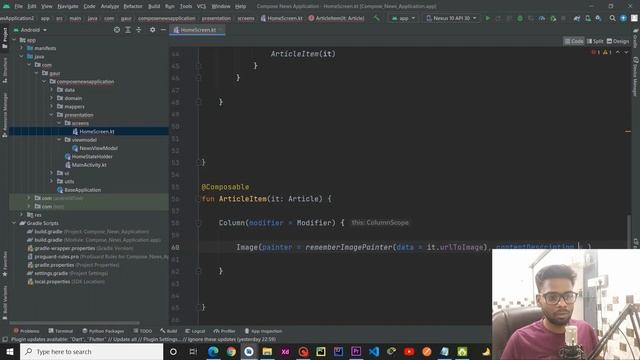The image size is (640, 360).
Task: Open the app run configuration dropdown
Action: coord(403,18)
